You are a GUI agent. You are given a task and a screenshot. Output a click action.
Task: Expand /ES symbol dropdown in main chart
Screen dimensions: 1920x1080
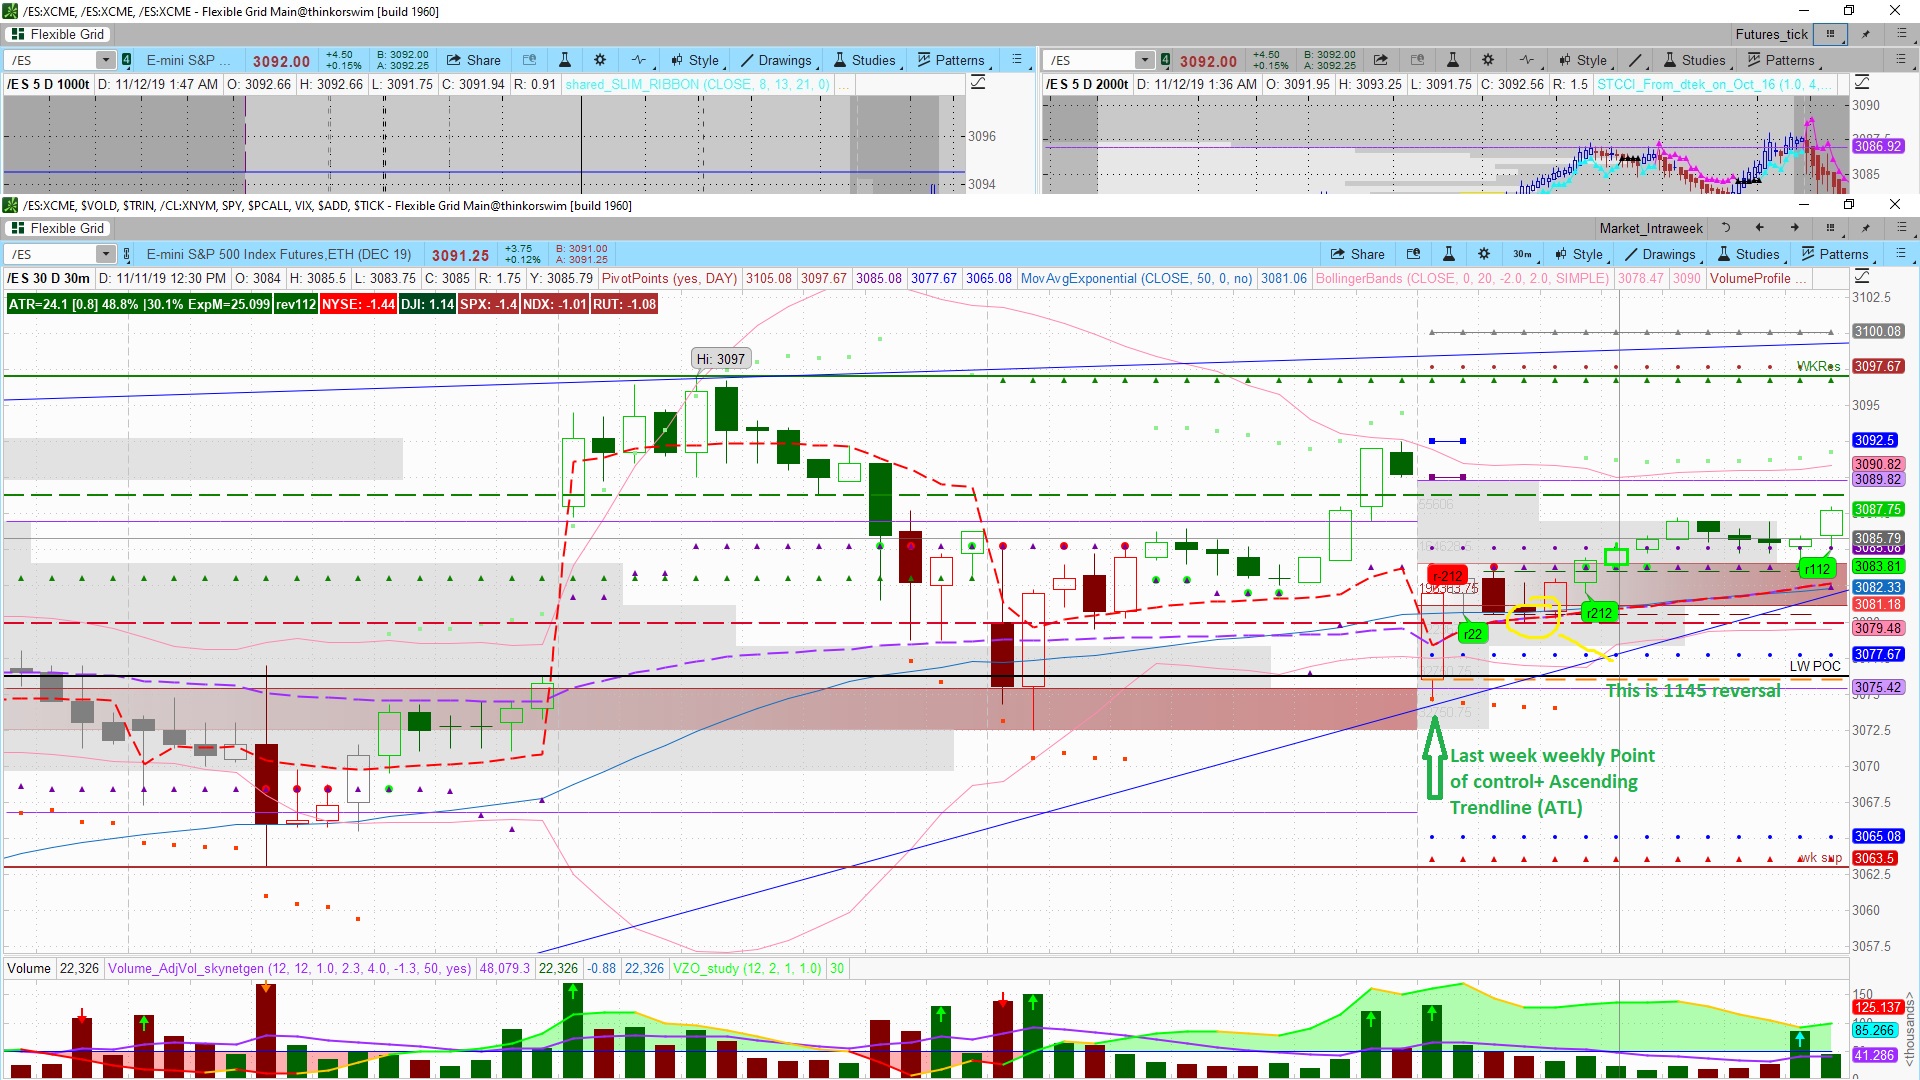[105, 254]
